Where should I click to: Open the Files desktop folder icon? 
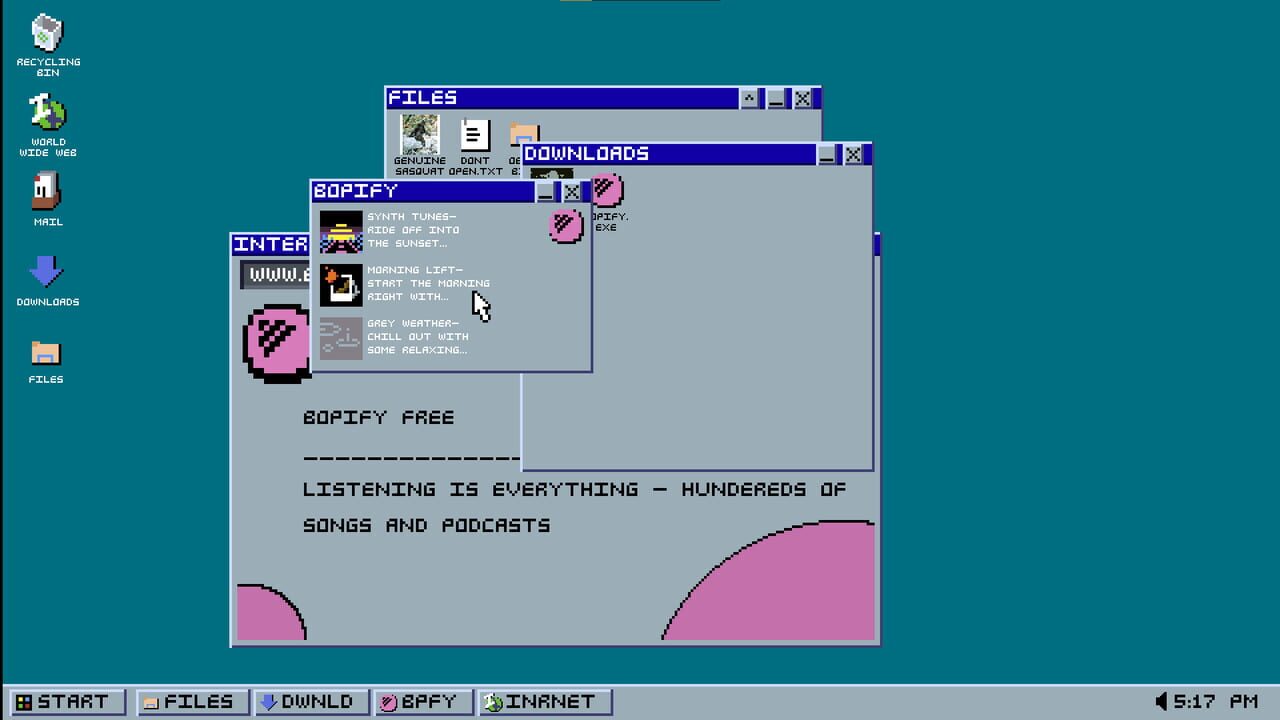46,361
